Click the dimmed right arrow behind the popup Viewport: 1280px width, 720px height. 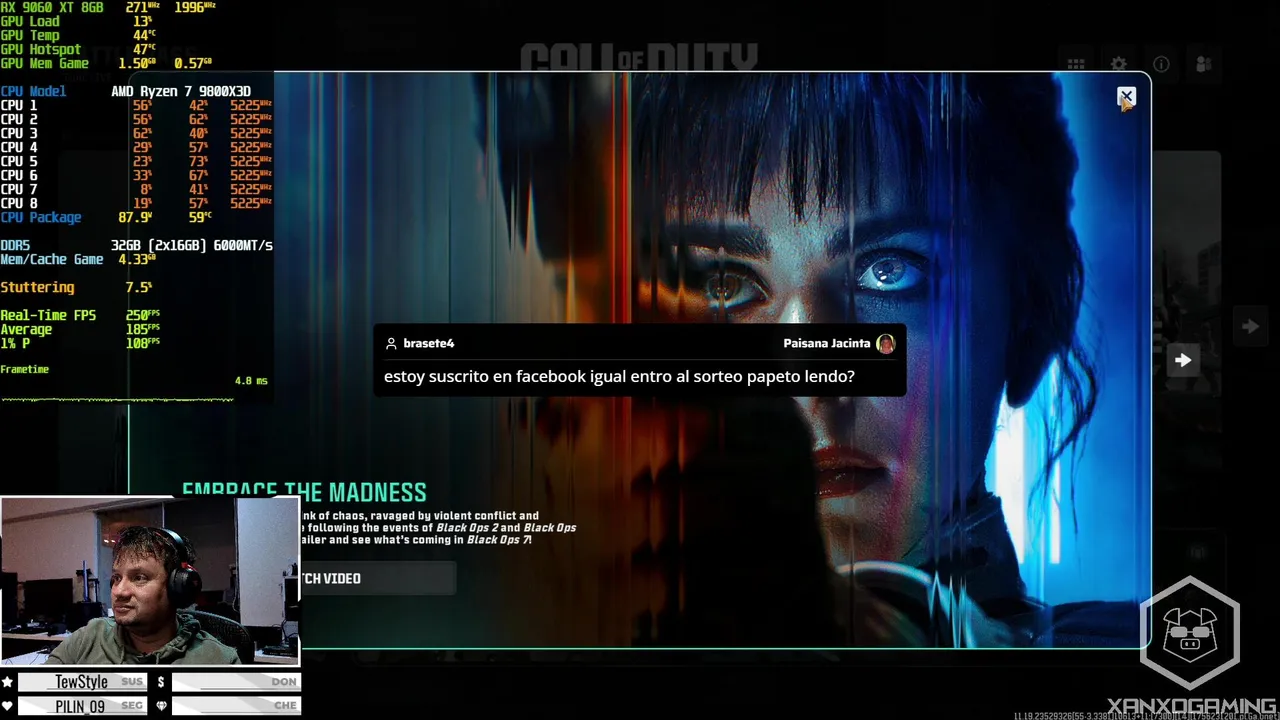1250,326
